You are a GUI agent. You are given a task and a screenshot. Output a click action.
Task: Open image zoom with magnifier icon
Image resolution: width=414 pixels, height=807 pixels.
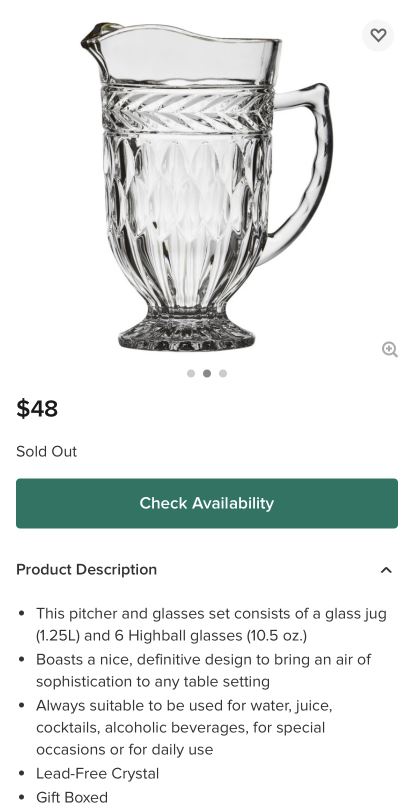click(390, 349)
